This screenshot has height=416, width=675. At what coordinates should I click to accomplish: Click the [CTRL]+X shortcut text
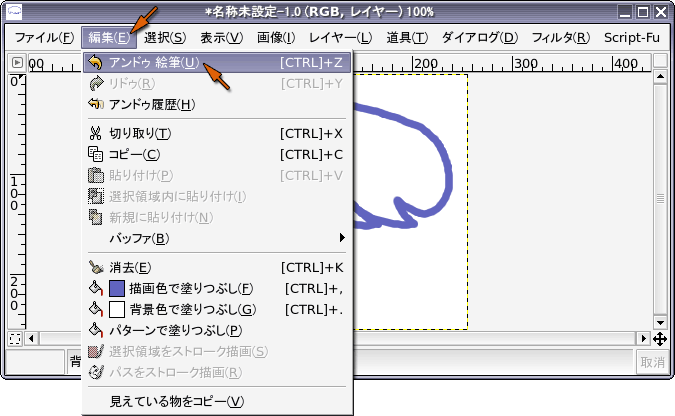311,133
